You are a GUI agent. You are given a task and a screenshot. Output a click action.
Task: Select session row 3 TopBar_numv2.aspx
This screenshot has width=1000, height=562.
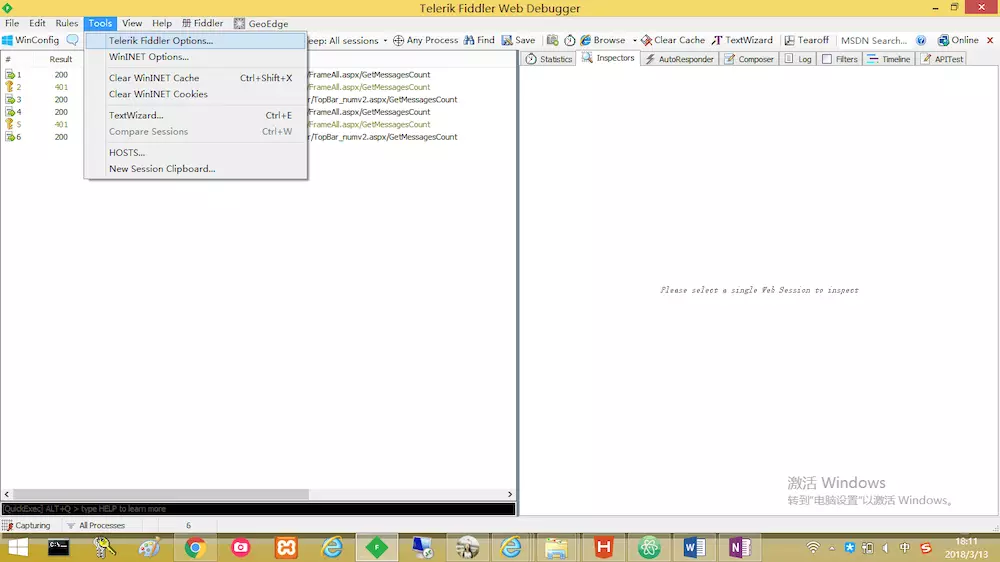click(x=258, y=100)
